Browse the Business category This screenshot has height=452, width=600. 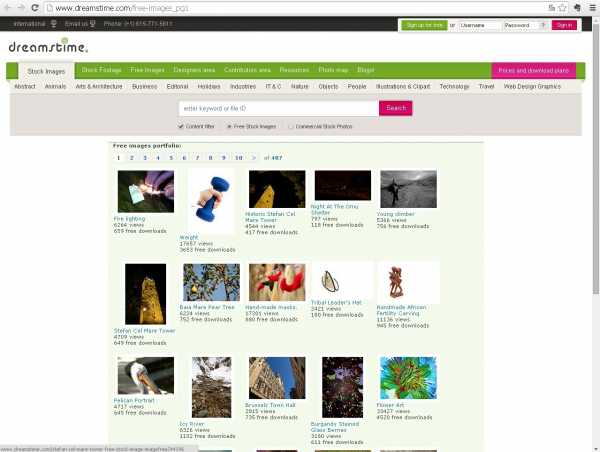(x=145, y=86)
